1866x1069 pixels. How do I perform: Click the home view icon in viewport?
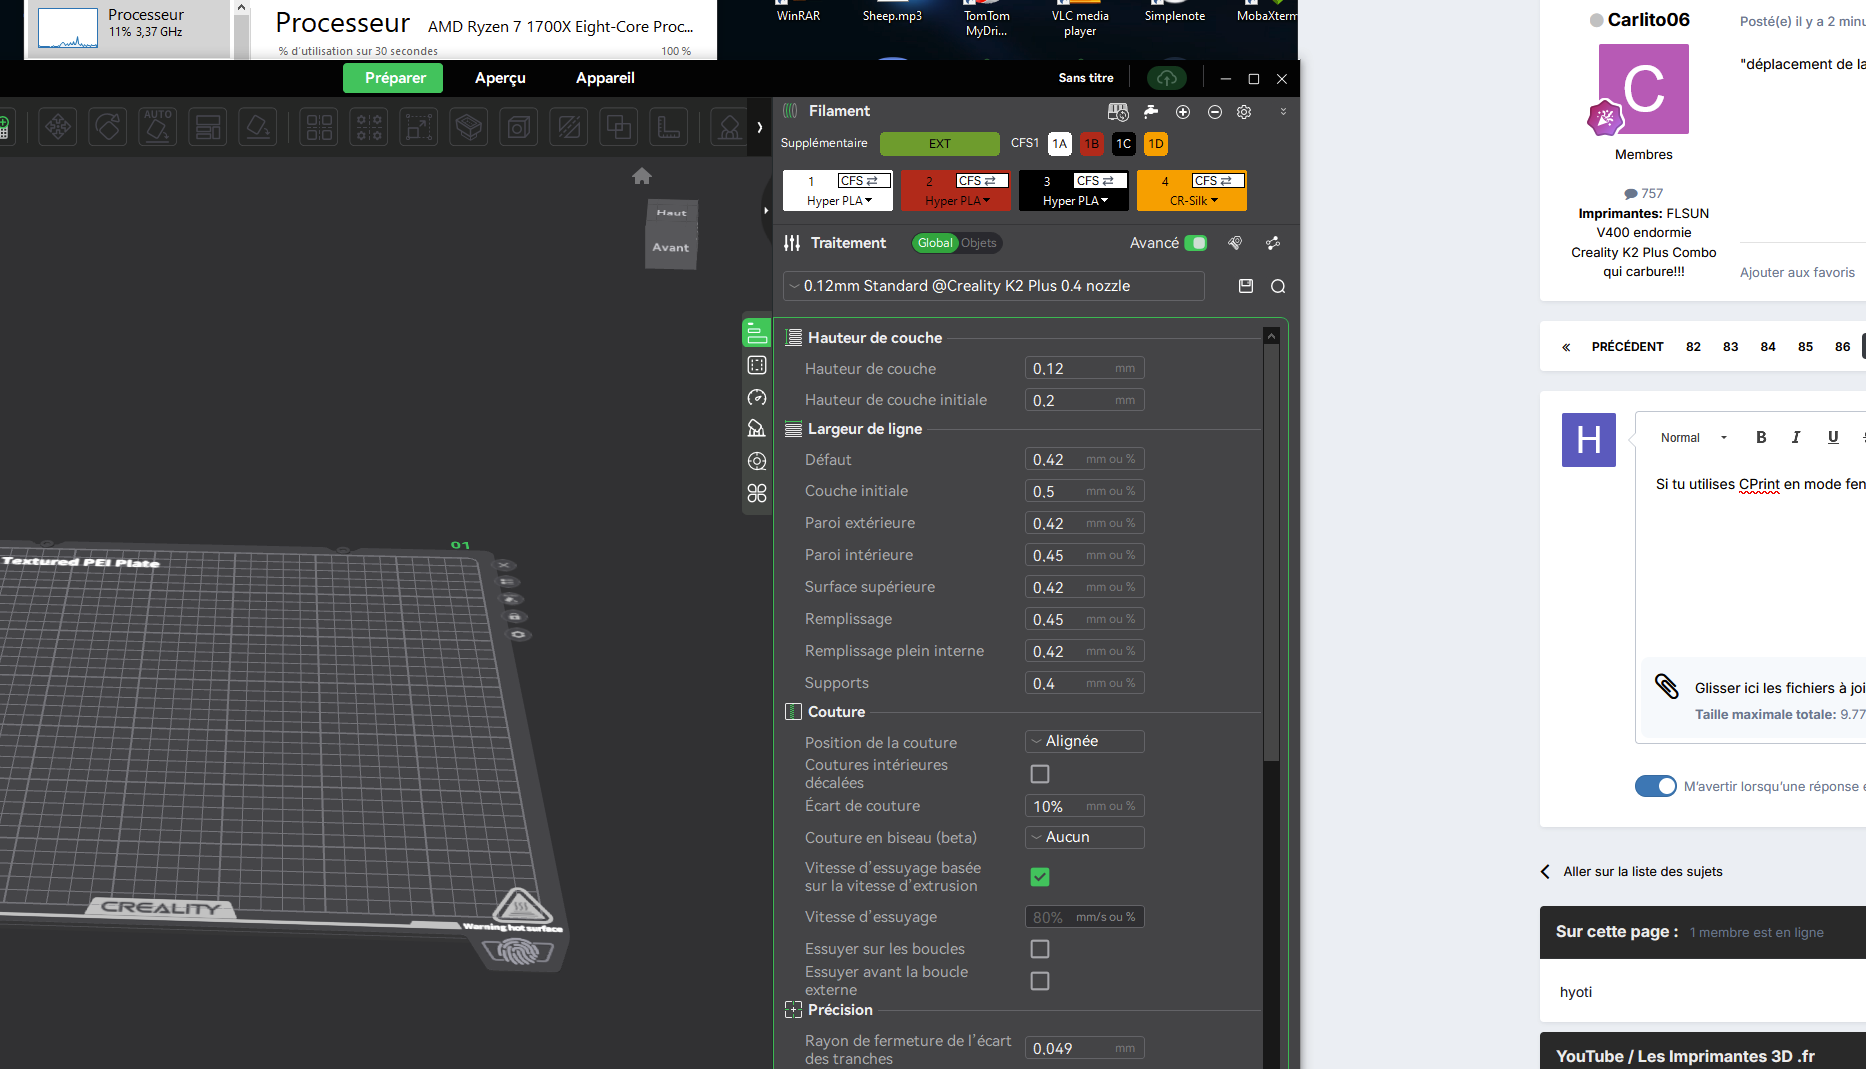pos(642,176)
